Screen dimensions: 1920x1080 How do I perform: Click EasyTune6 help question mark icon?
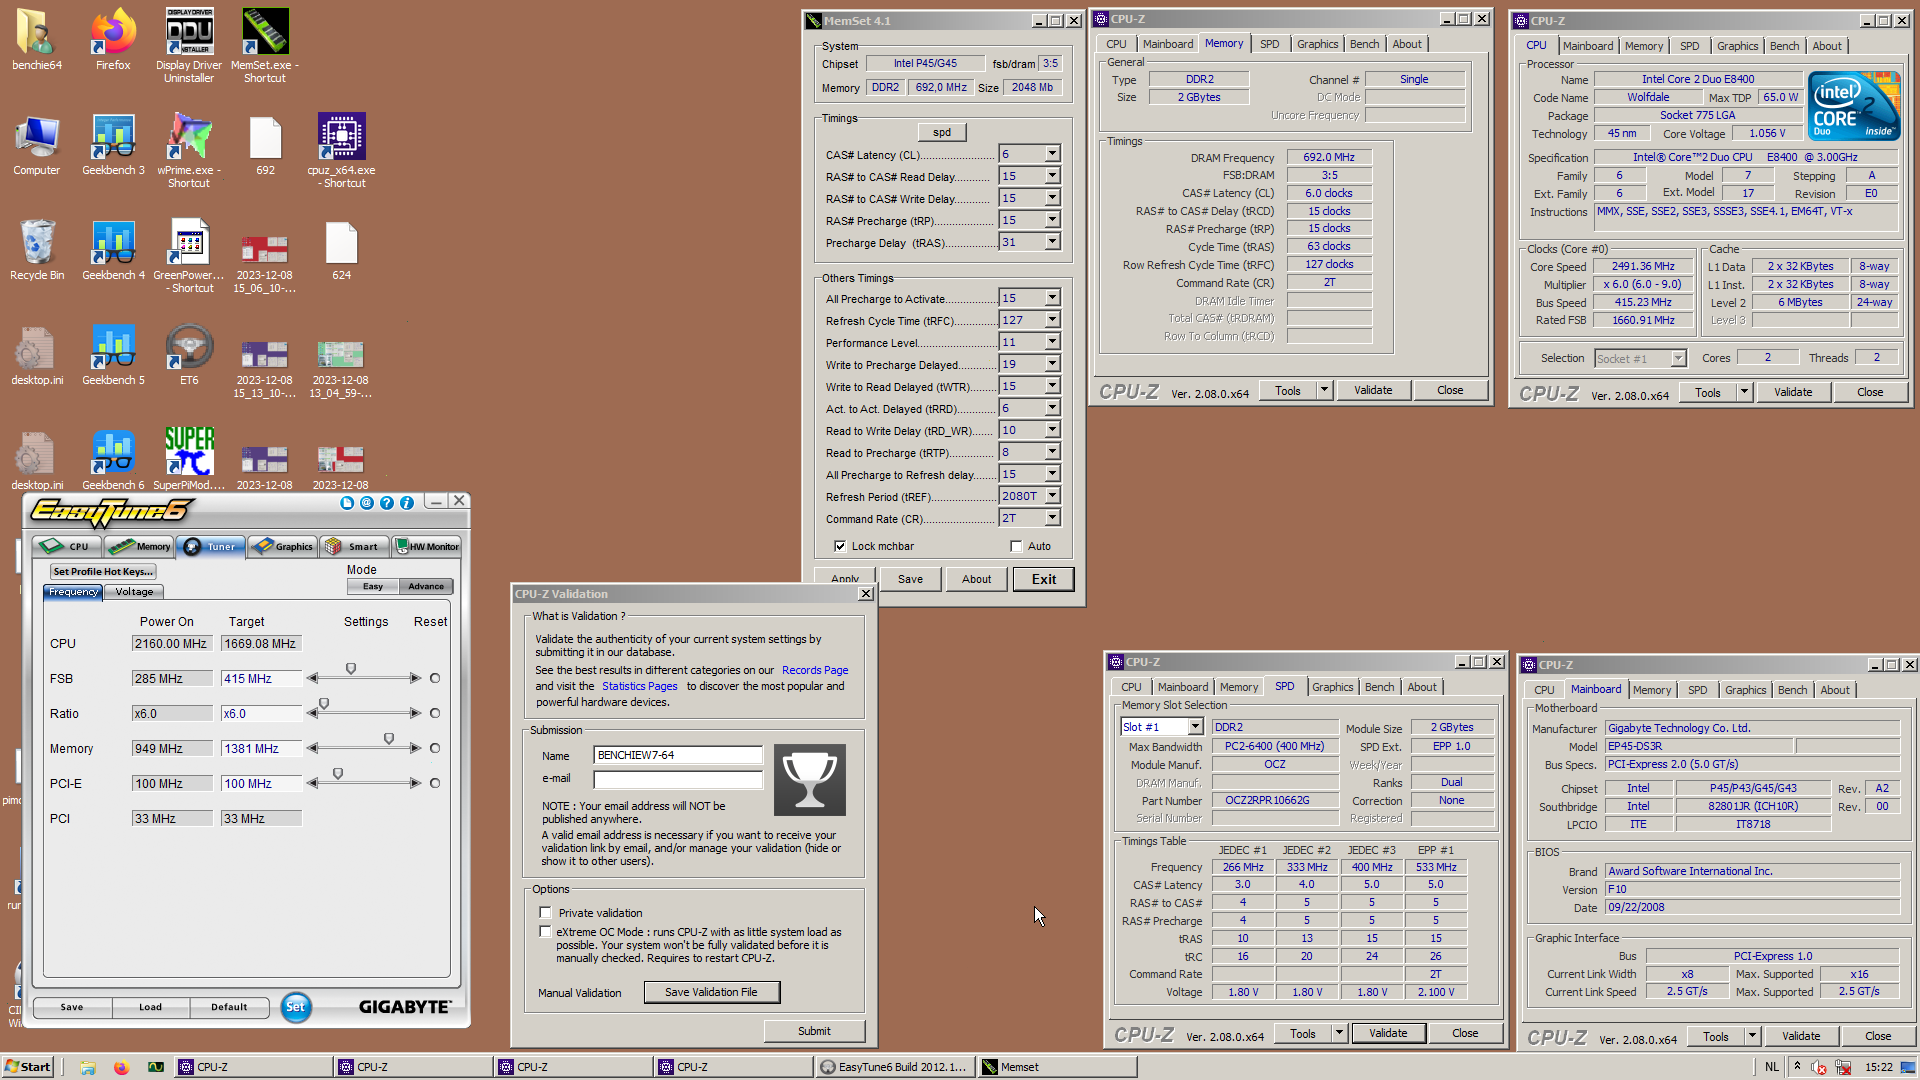pos(387,503)
